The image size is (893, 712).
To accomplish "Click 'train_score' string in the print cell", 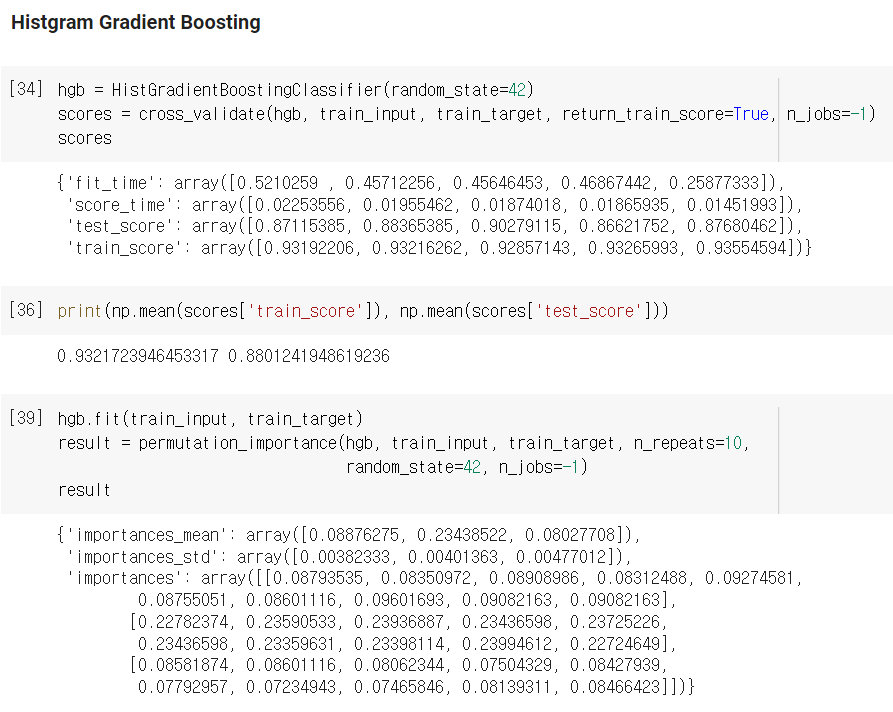I will (x=305, y=311).
